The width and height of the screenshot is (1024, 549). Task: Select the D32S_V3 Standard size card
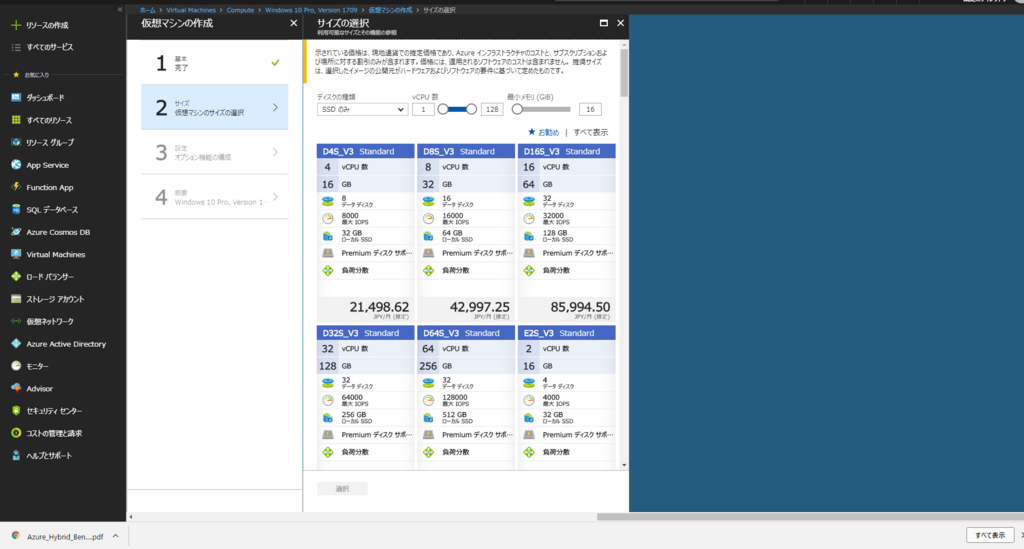(366, 398)
